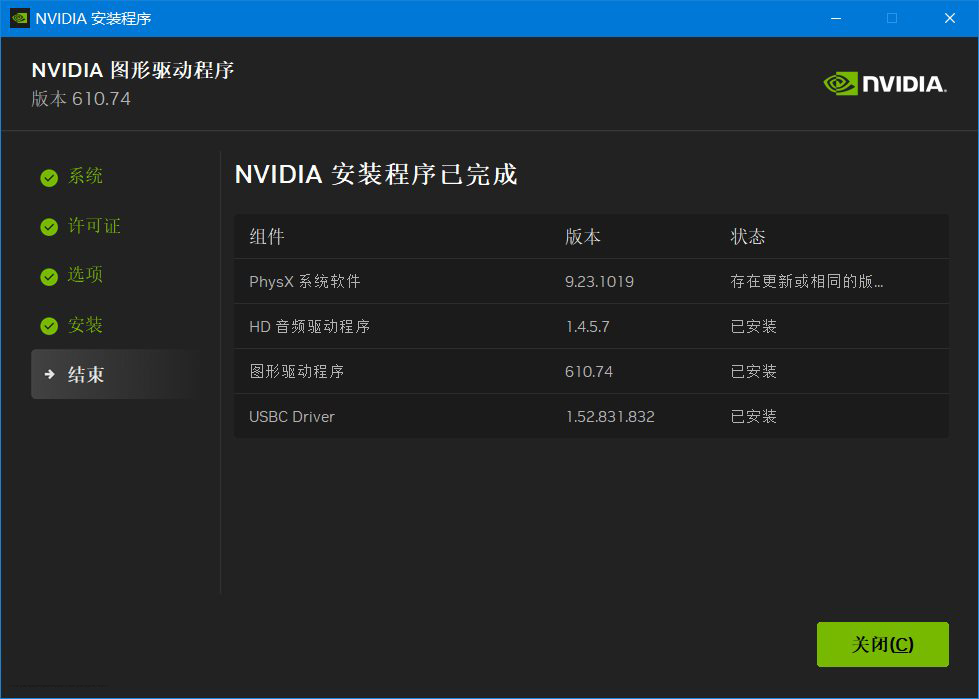Click 已安装 status in HD 音频驱动程序 row
Screen dimensions: 979x699
click(754, 326)
